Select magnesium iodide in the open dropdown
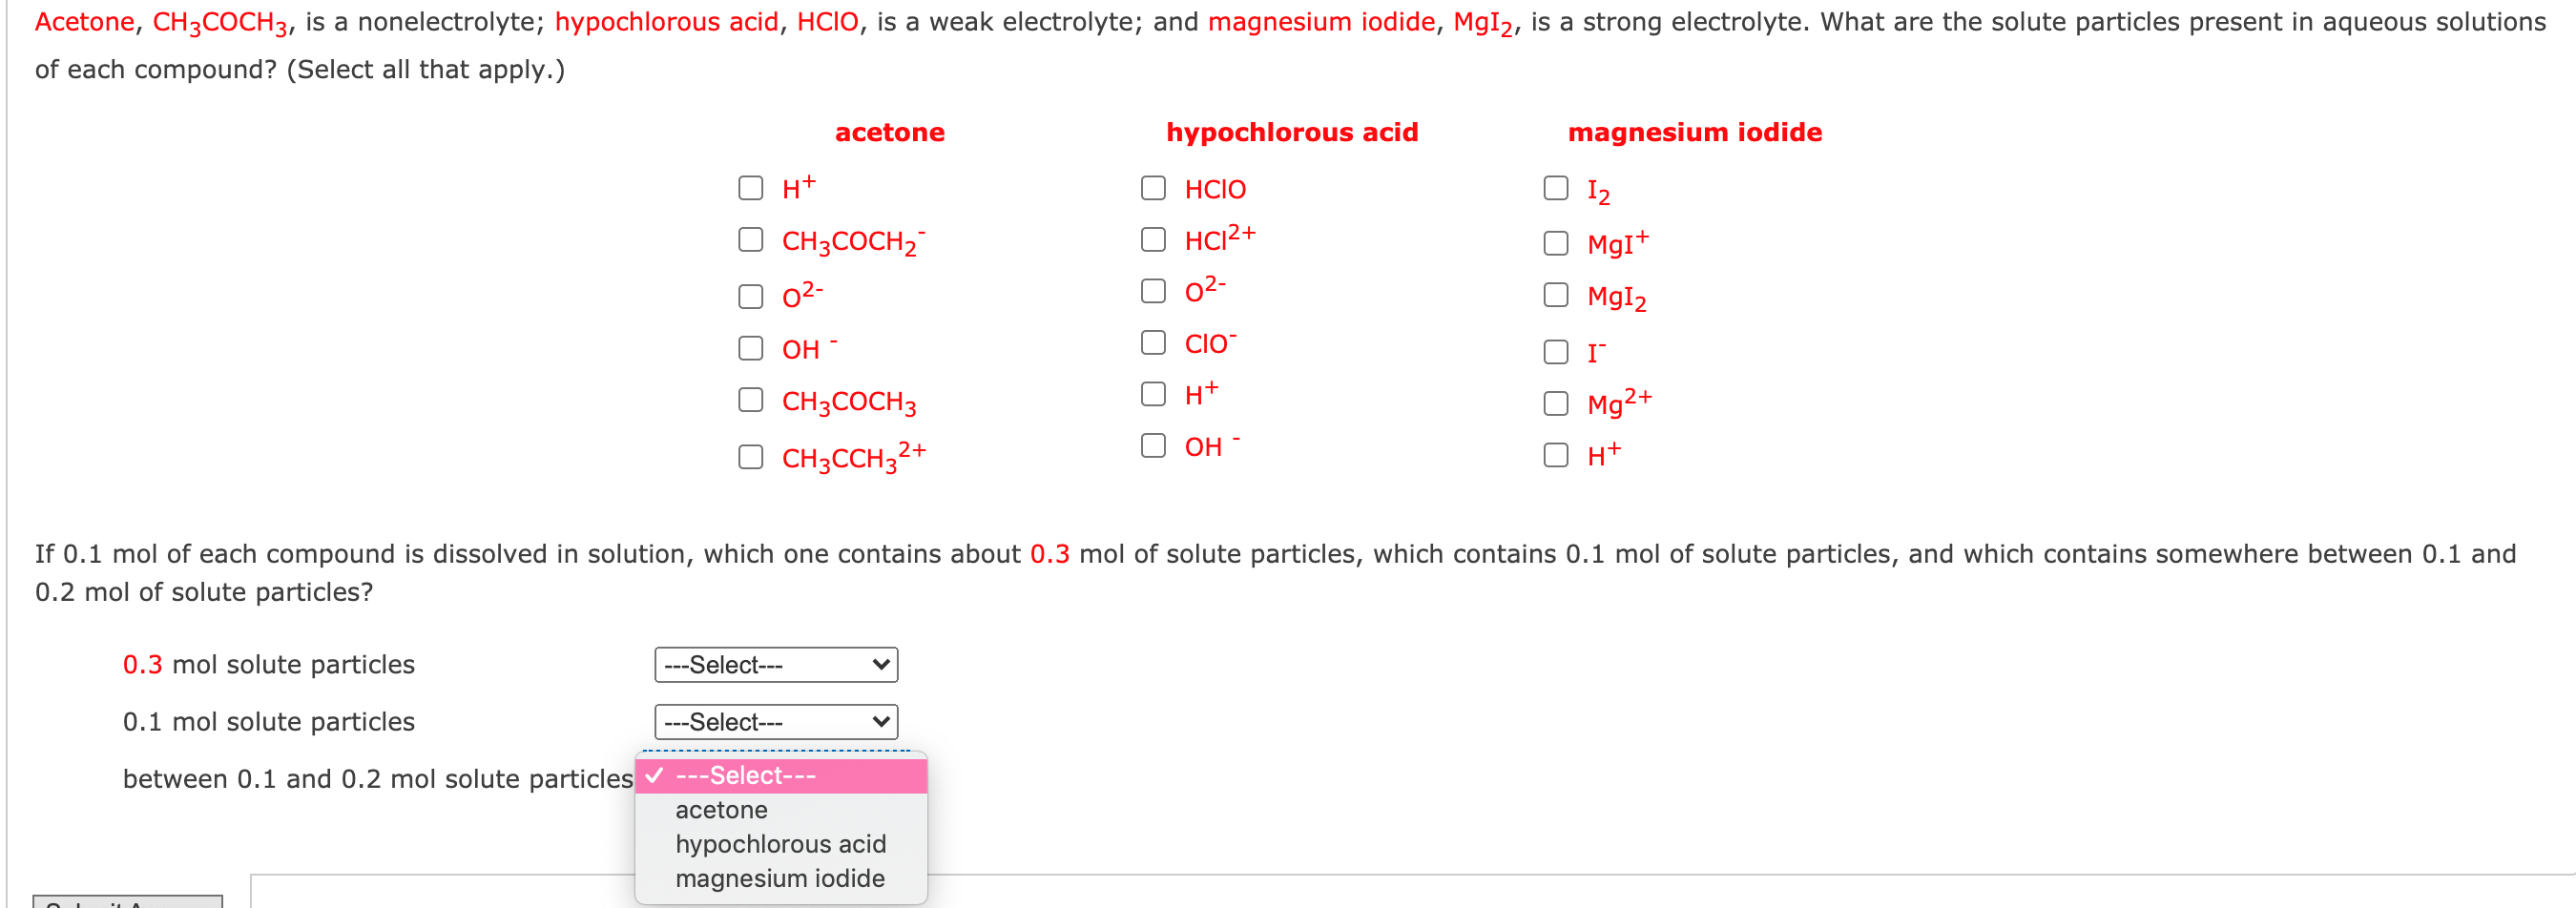The width and height of the screenshot is (2576, 908). 780,878
